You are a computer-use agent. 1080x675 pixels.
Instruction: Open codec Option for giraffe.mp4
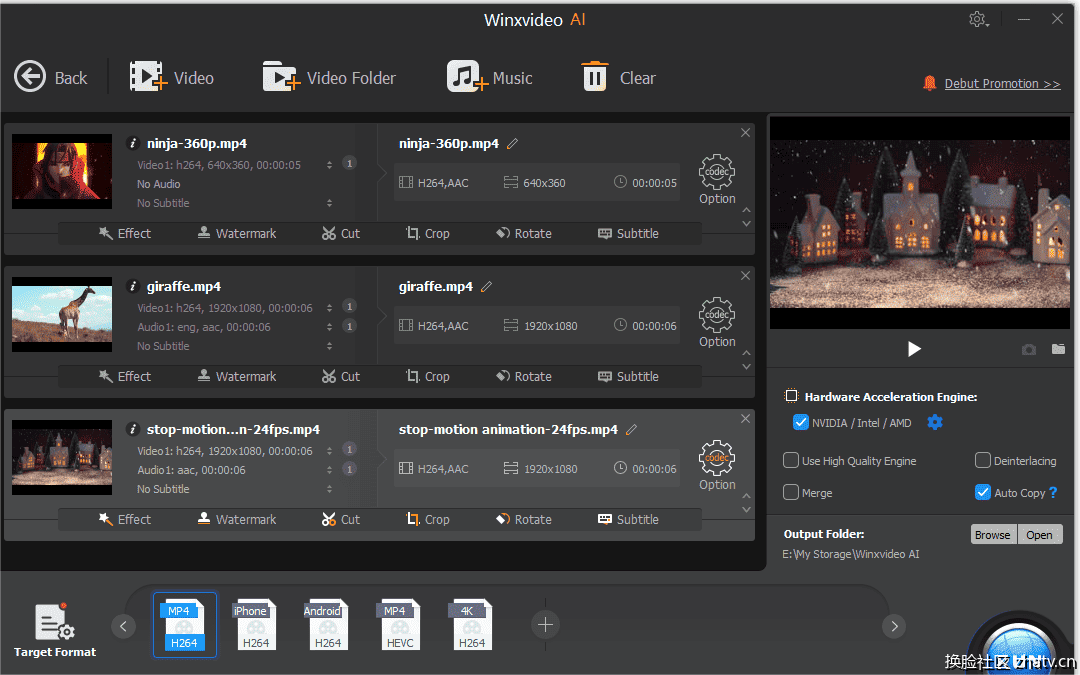pyautogui.click(x=717, y=322)
